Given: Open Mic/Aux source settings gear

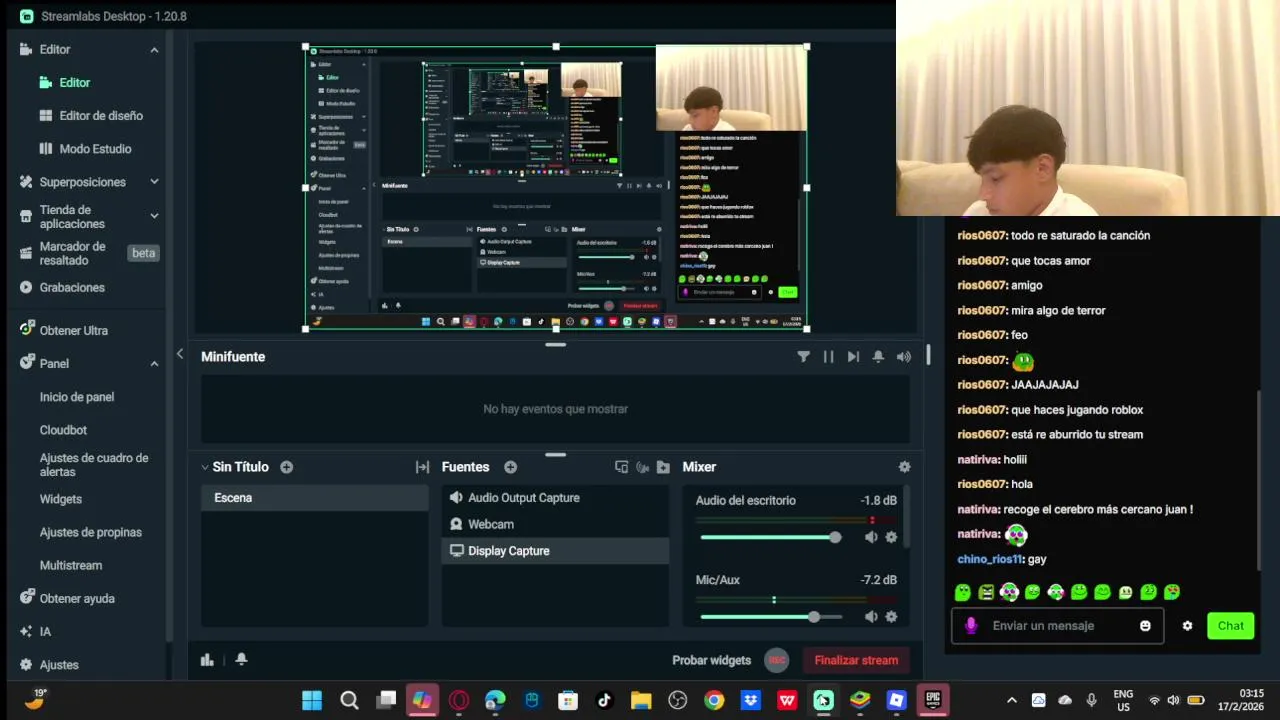Looking at the screenshot, I should [x=891, y=617].
